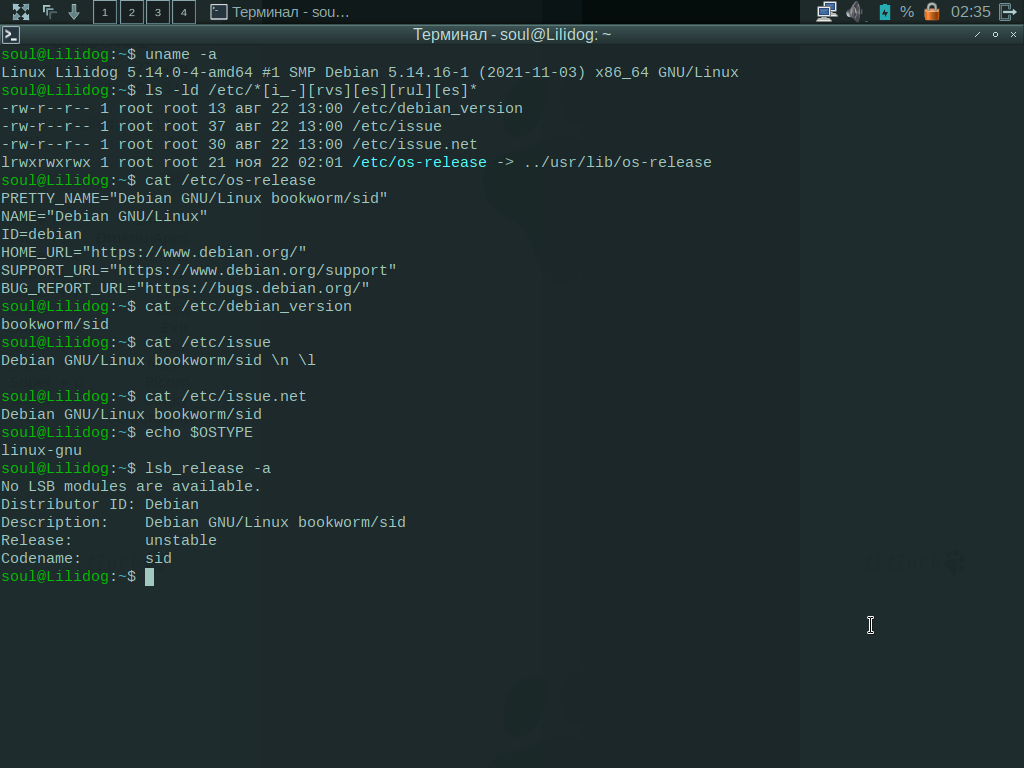Image resolution: width=1024 pixels, height=768 pixels.
Task: Click the 'bookworm/sid \n \l' output line
Action: (158, 360)
